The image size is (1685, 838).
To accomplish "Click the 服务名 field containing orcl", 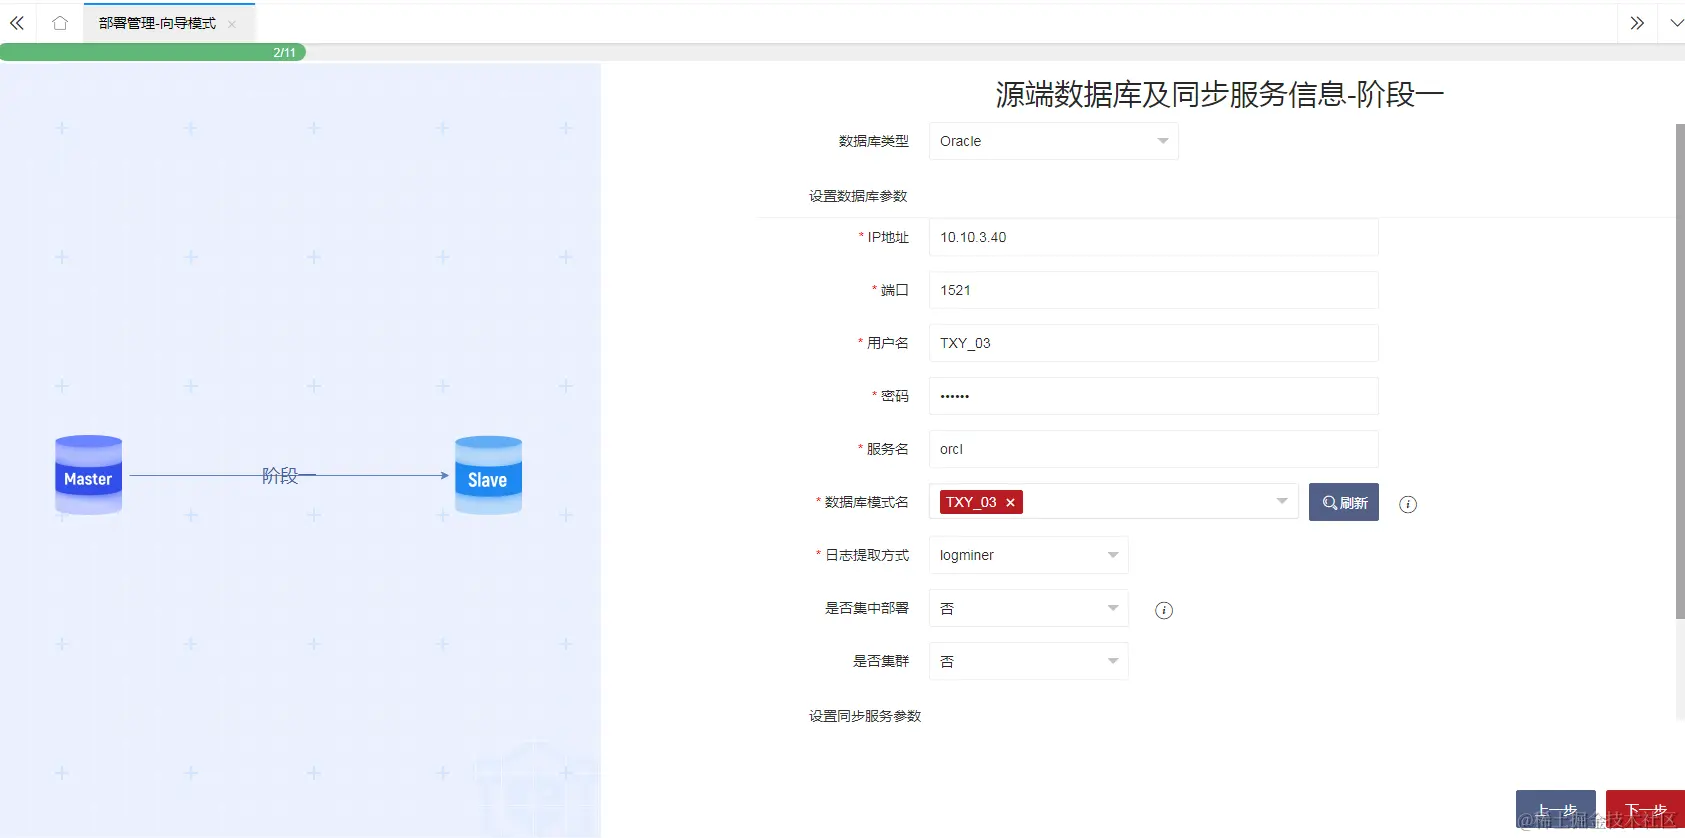I will point(1153,449).
